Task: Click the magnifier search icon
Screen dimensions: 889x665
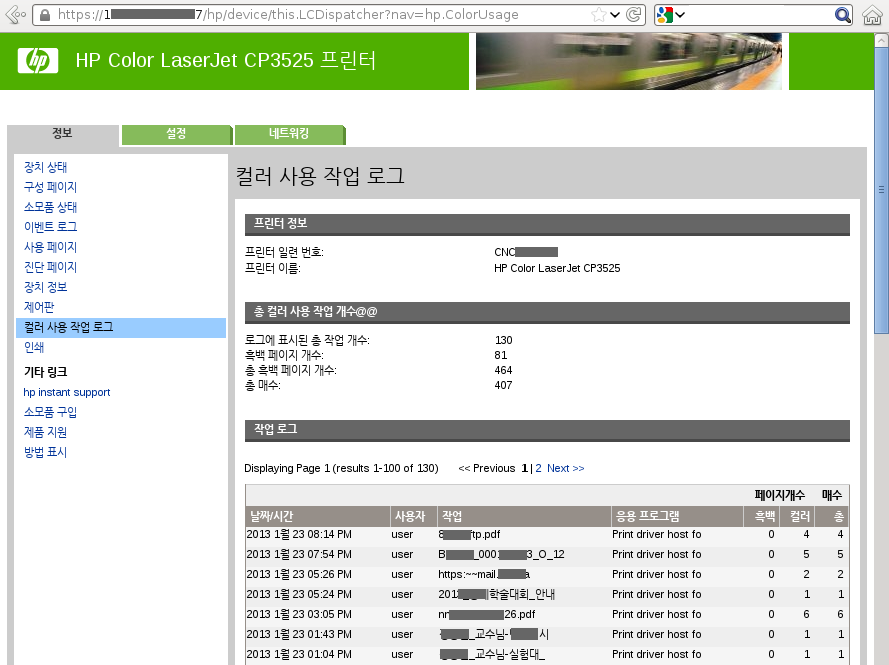Action: click(x=843, y=15)
